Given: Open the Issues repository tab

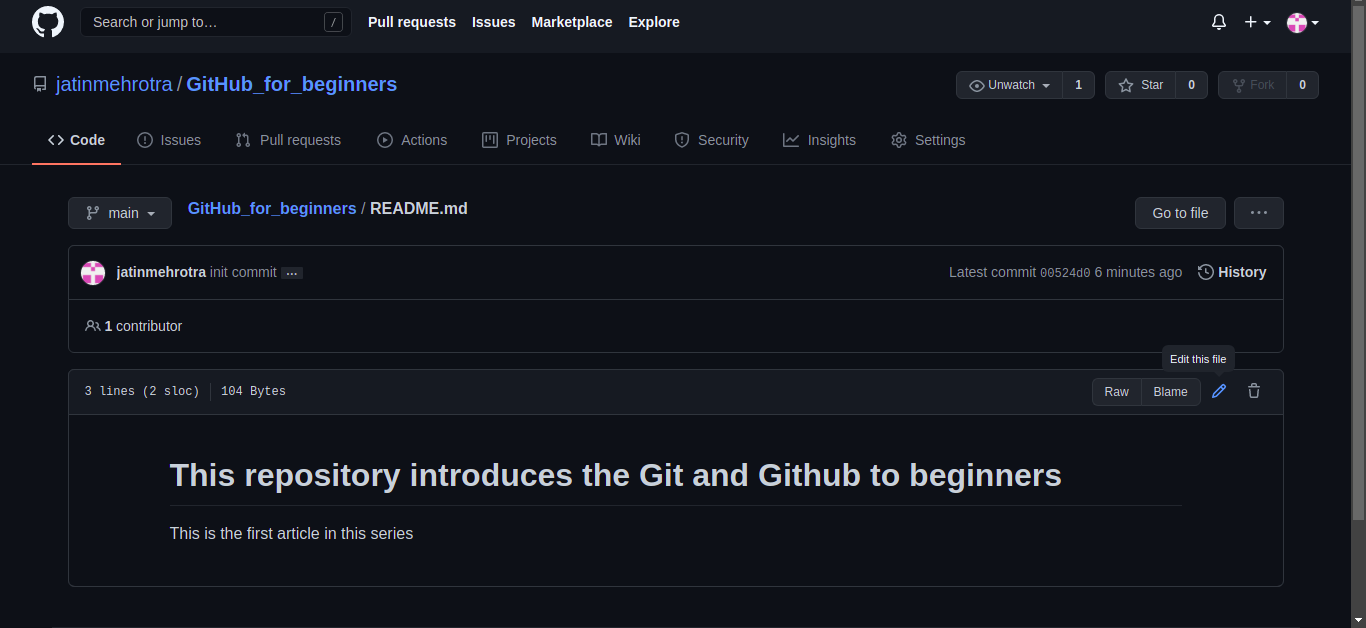Looking at the screenshot, I should click(x=169, y=140).
